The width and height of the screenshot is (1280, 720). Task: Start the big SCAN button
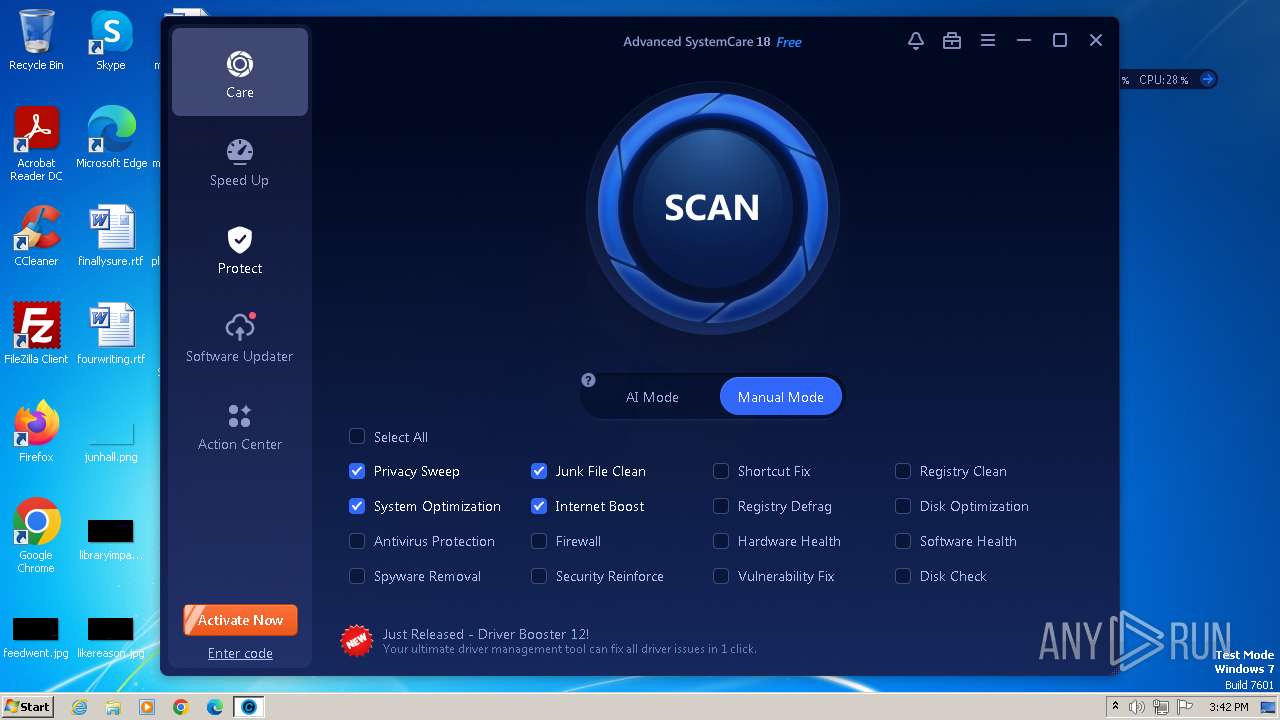712,208
